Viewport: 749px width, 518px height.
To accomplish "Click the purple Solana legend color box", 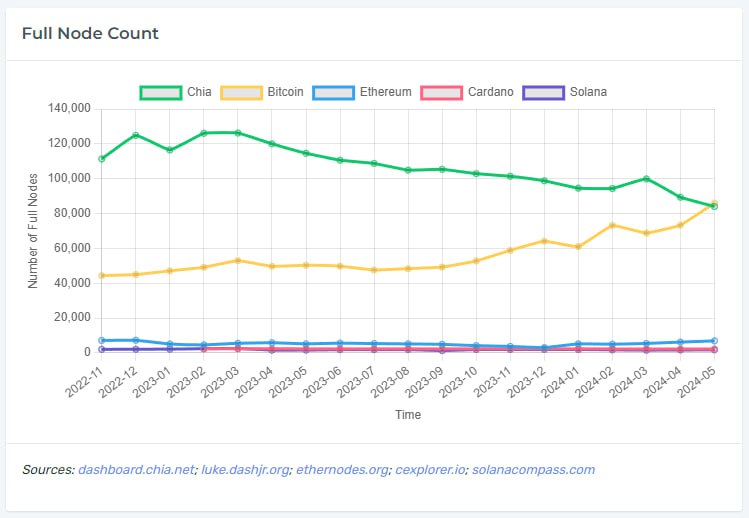I will tap(544, 92).
